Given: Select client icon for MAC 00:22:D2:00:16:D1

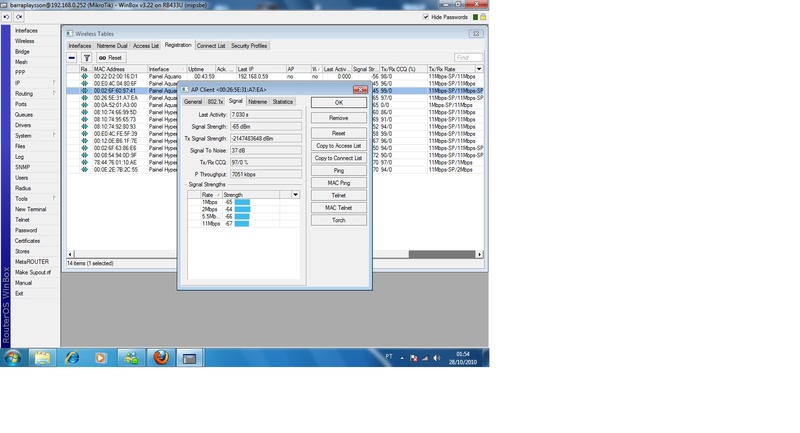Looking at the screenshot, I should pyautogui.click(x=84, y=76).
